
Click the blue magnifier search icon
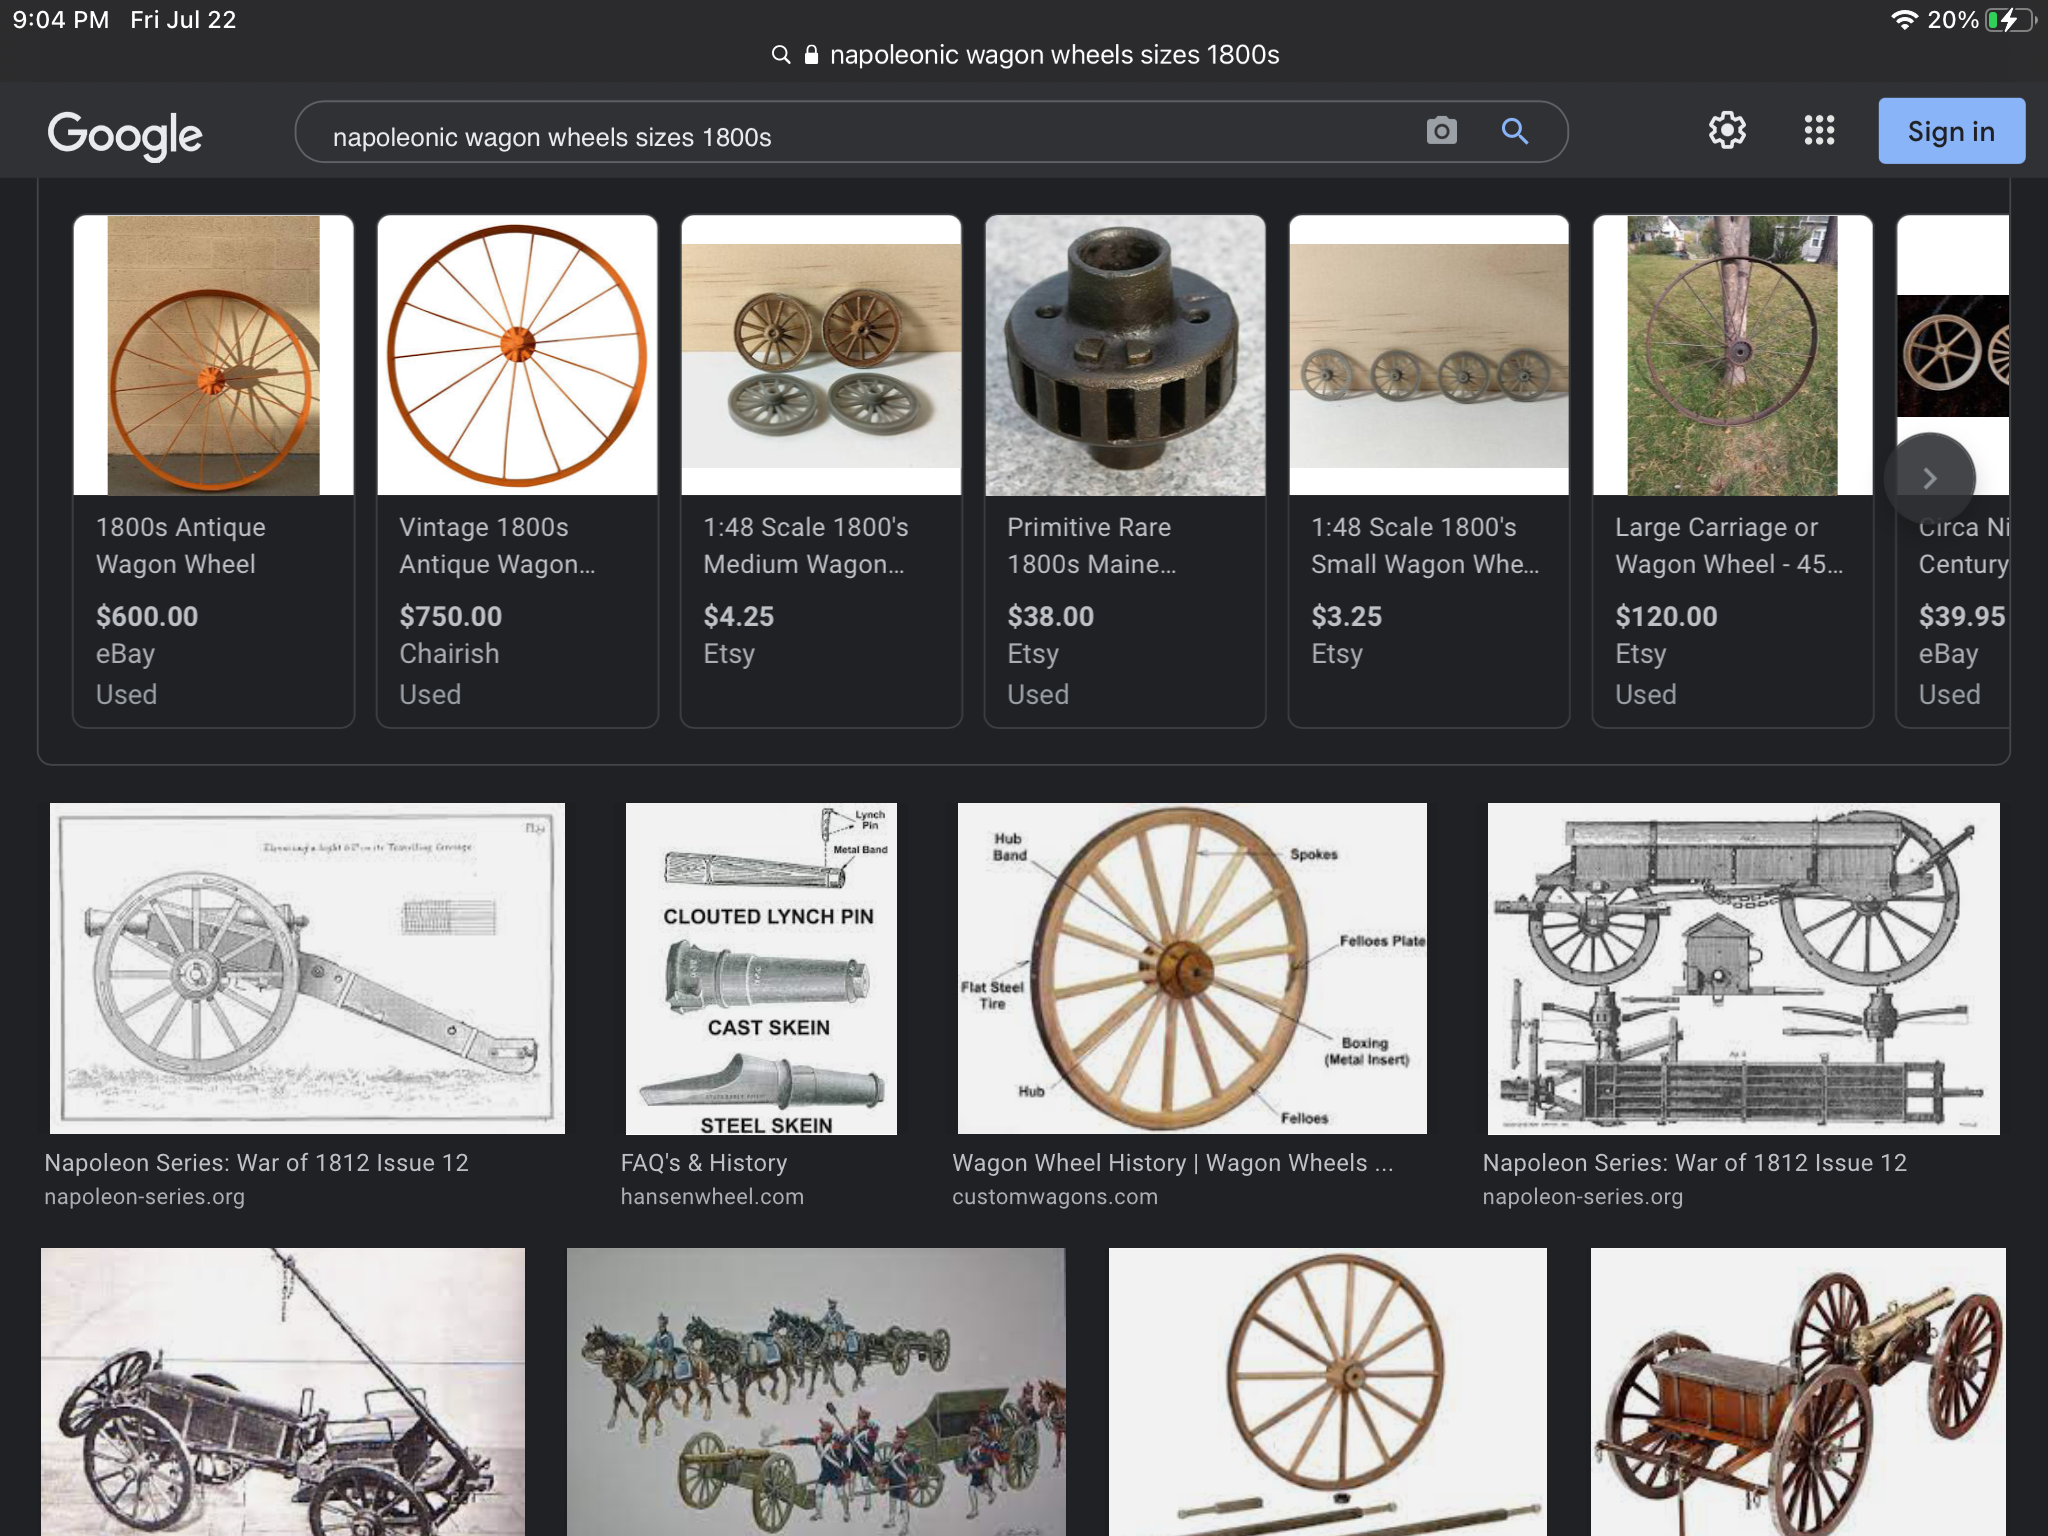(x=1515, y=131)
